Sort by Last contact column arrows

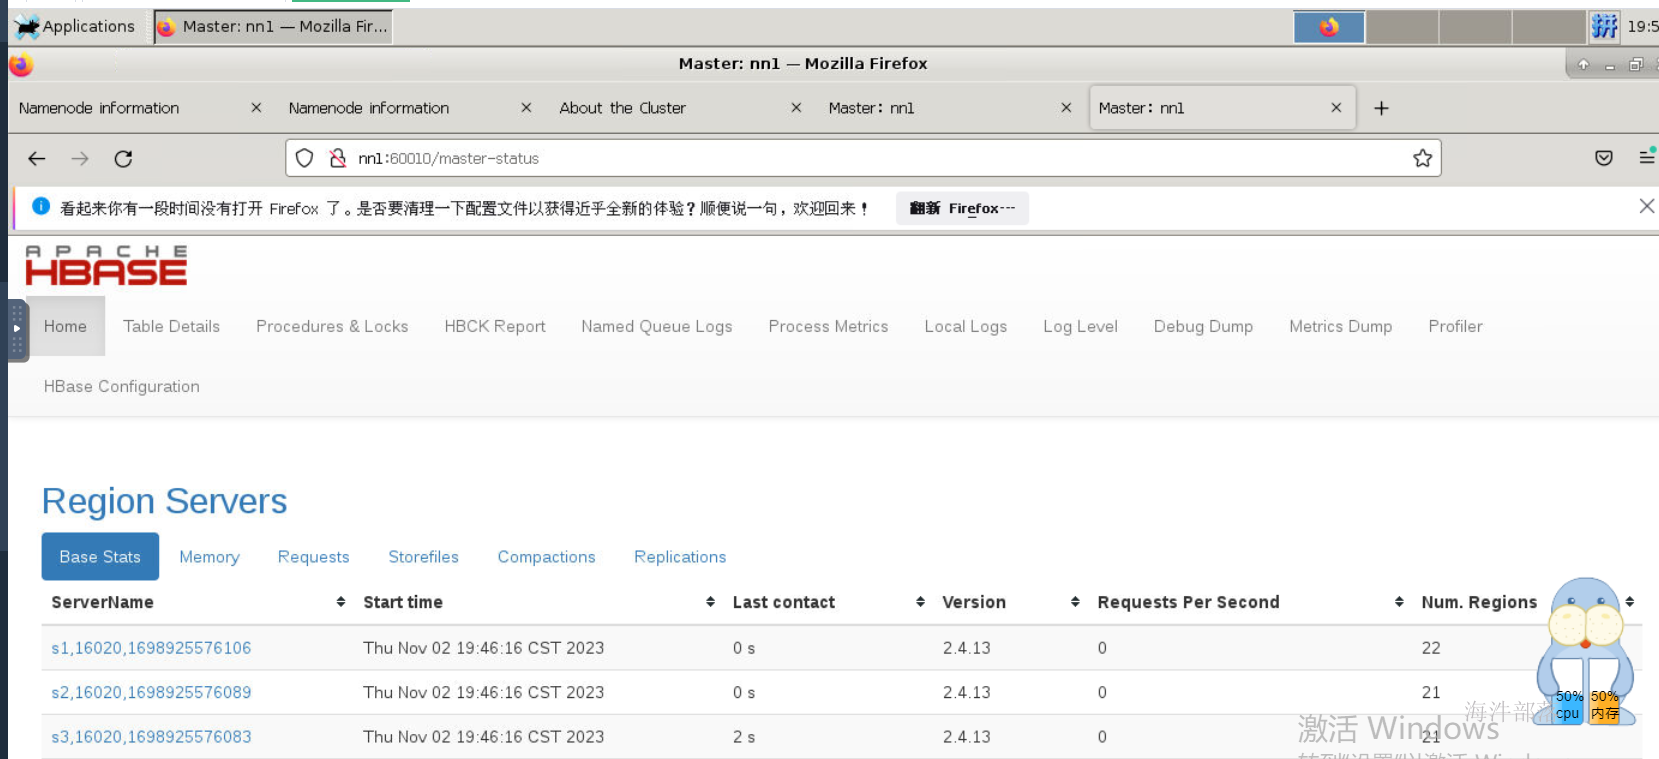[x=920, y=602]
